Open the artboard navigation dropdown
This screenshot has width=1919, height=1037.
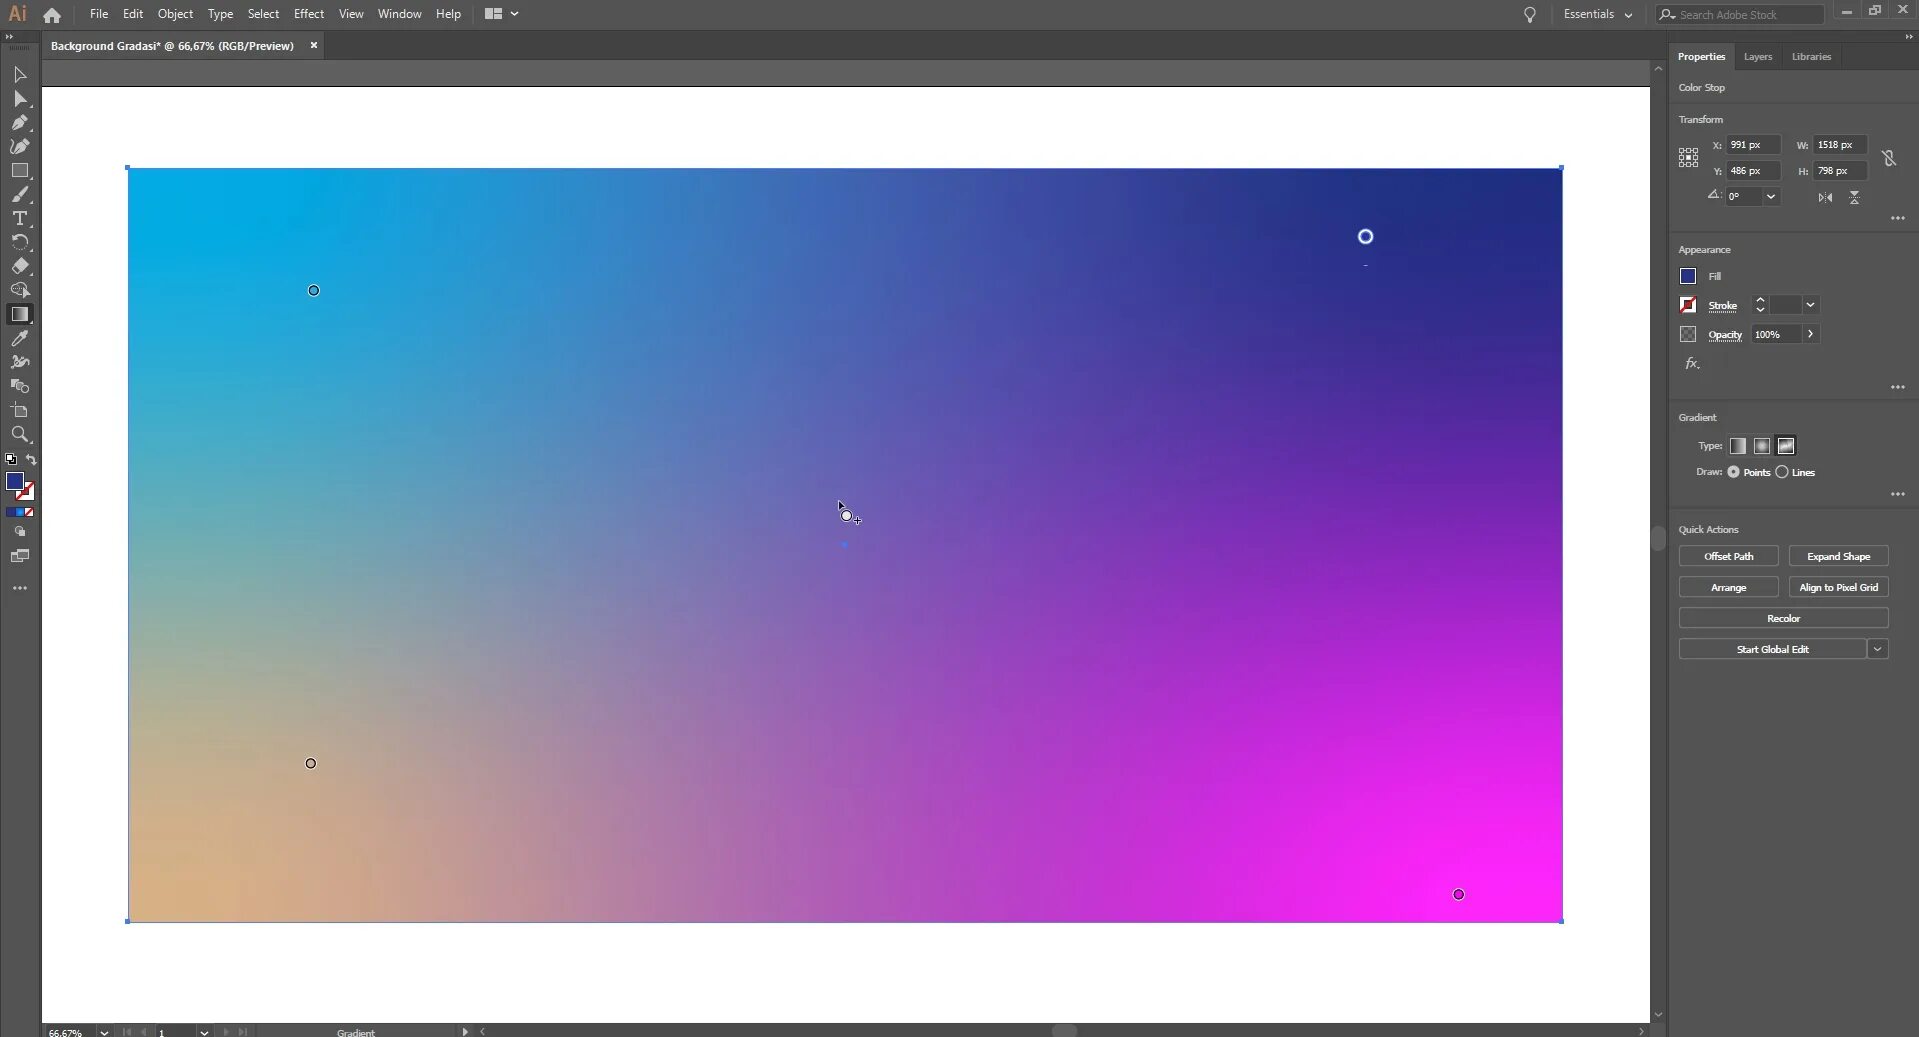[x=204, y=1032]
